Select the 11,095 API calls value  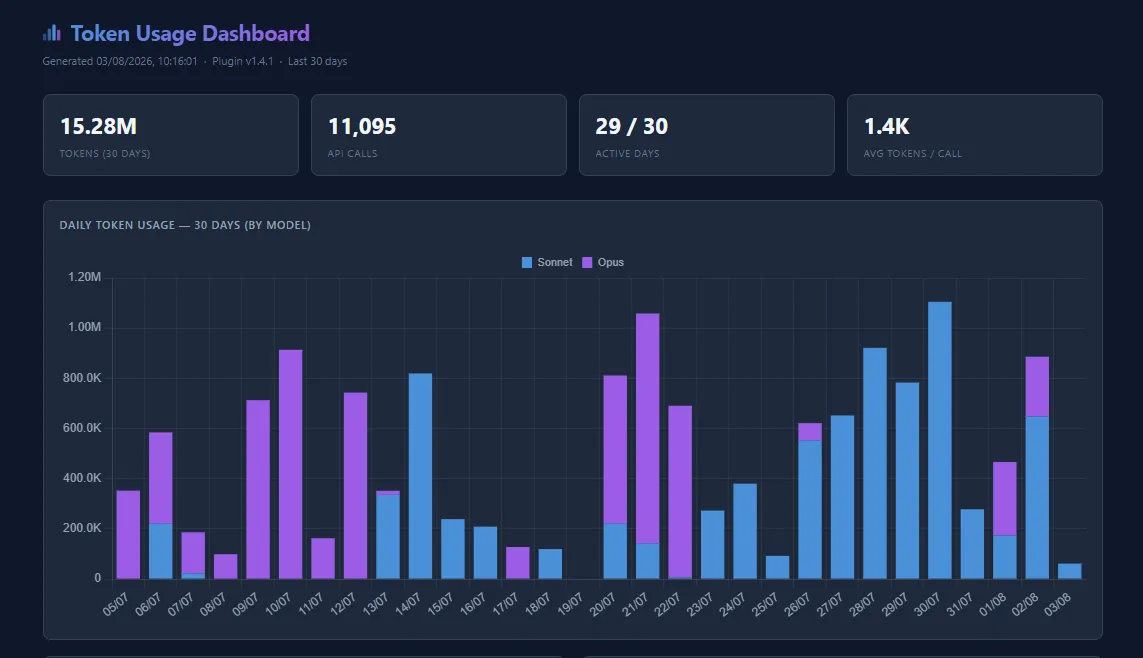pyautogui.click(x=362, y=127)
